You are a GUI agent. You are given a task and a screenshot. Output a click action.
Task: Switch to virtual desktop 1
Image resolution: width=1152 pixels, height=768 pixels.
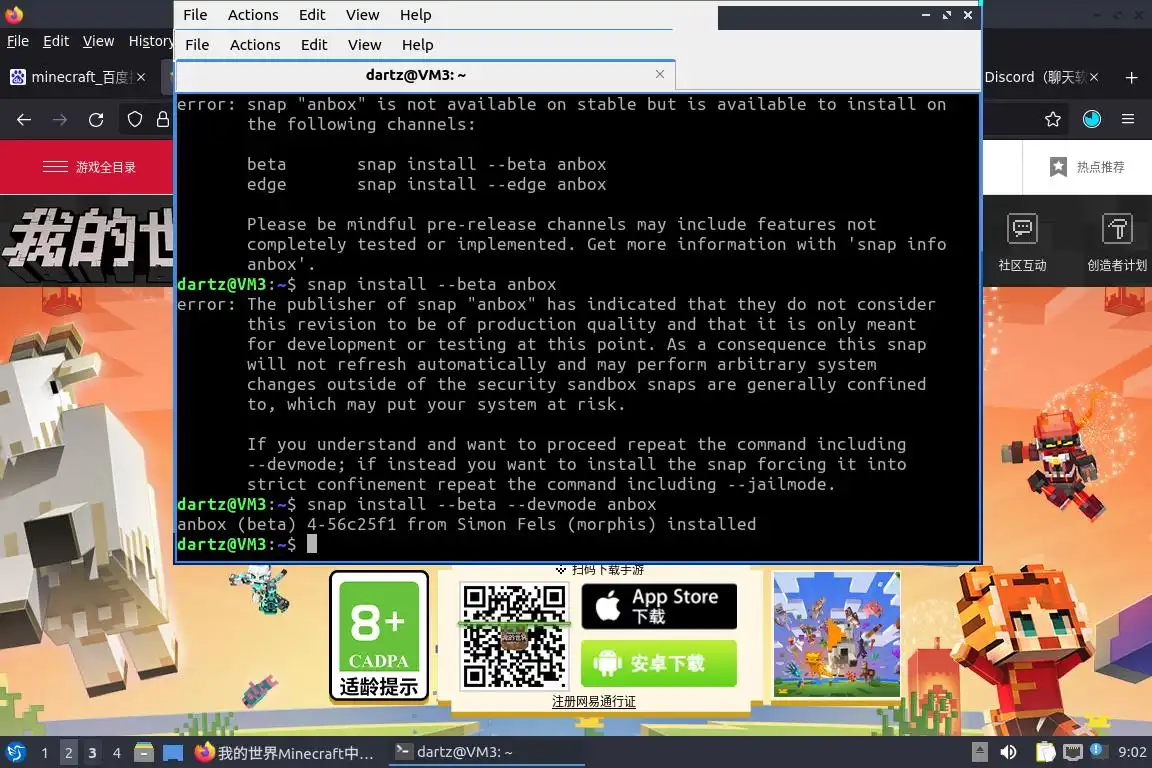[x=45, y=753]
